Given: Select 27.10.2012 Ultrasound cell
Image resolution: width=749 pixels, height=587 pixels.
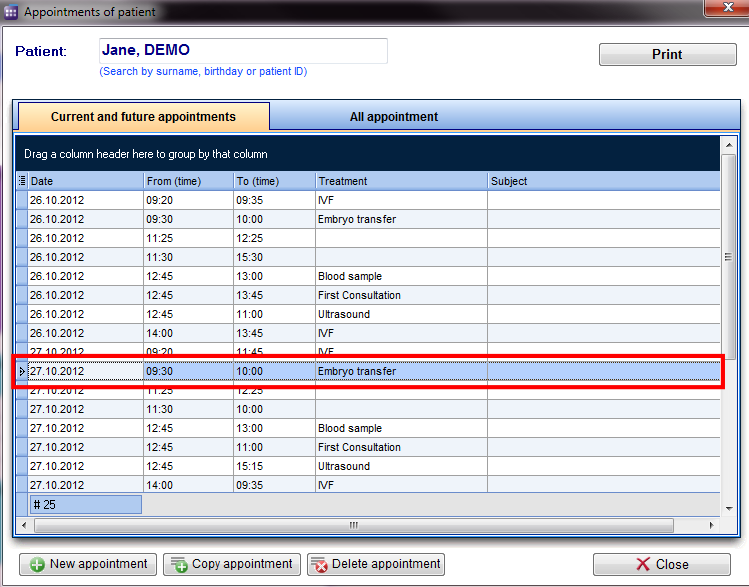Looking at the screenshot, I should pos(401,466).
